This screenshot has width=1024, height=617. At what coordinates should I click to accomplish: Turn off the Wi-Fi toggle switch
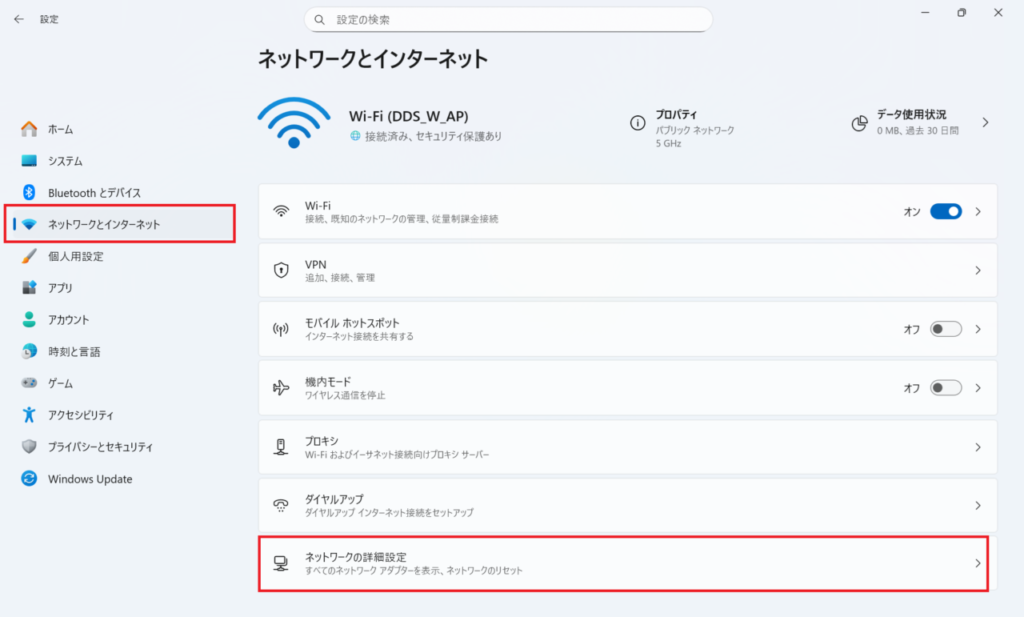click(x=945, y=211)
